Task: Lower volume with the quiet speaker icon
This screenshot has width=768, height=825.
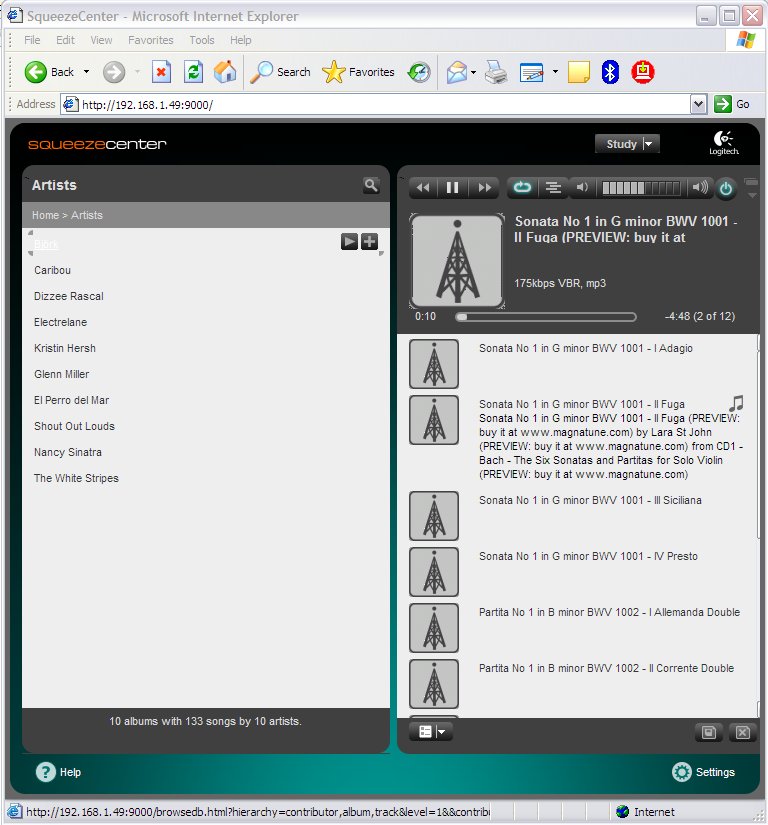Action: 581,187
